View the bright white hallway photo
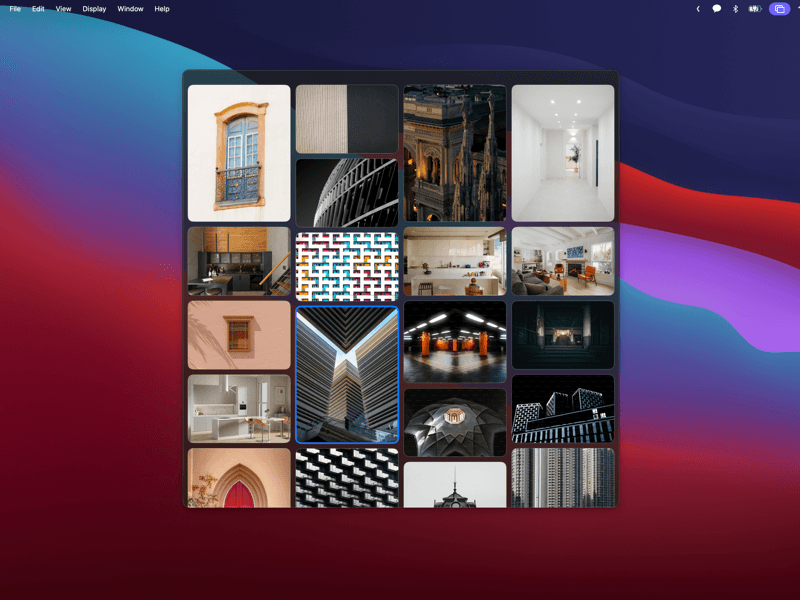 (563, 151)
